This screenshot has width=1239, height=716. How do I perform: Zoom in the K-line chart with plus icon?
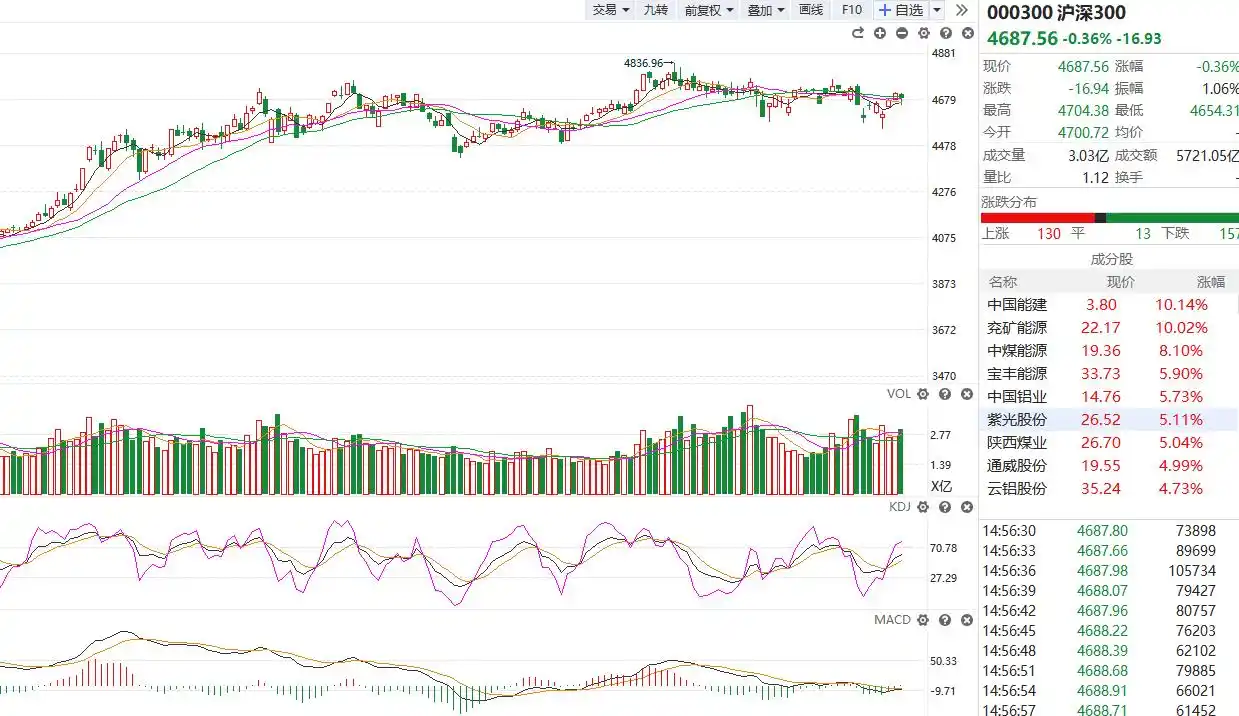click(879, 33)
